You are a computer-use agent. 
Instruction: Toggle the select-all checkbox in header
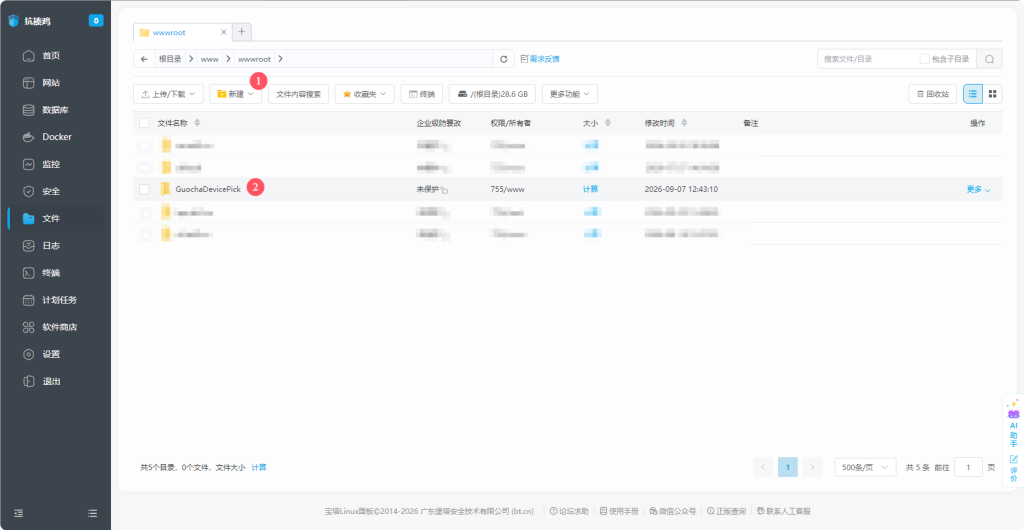pos(144,123)
